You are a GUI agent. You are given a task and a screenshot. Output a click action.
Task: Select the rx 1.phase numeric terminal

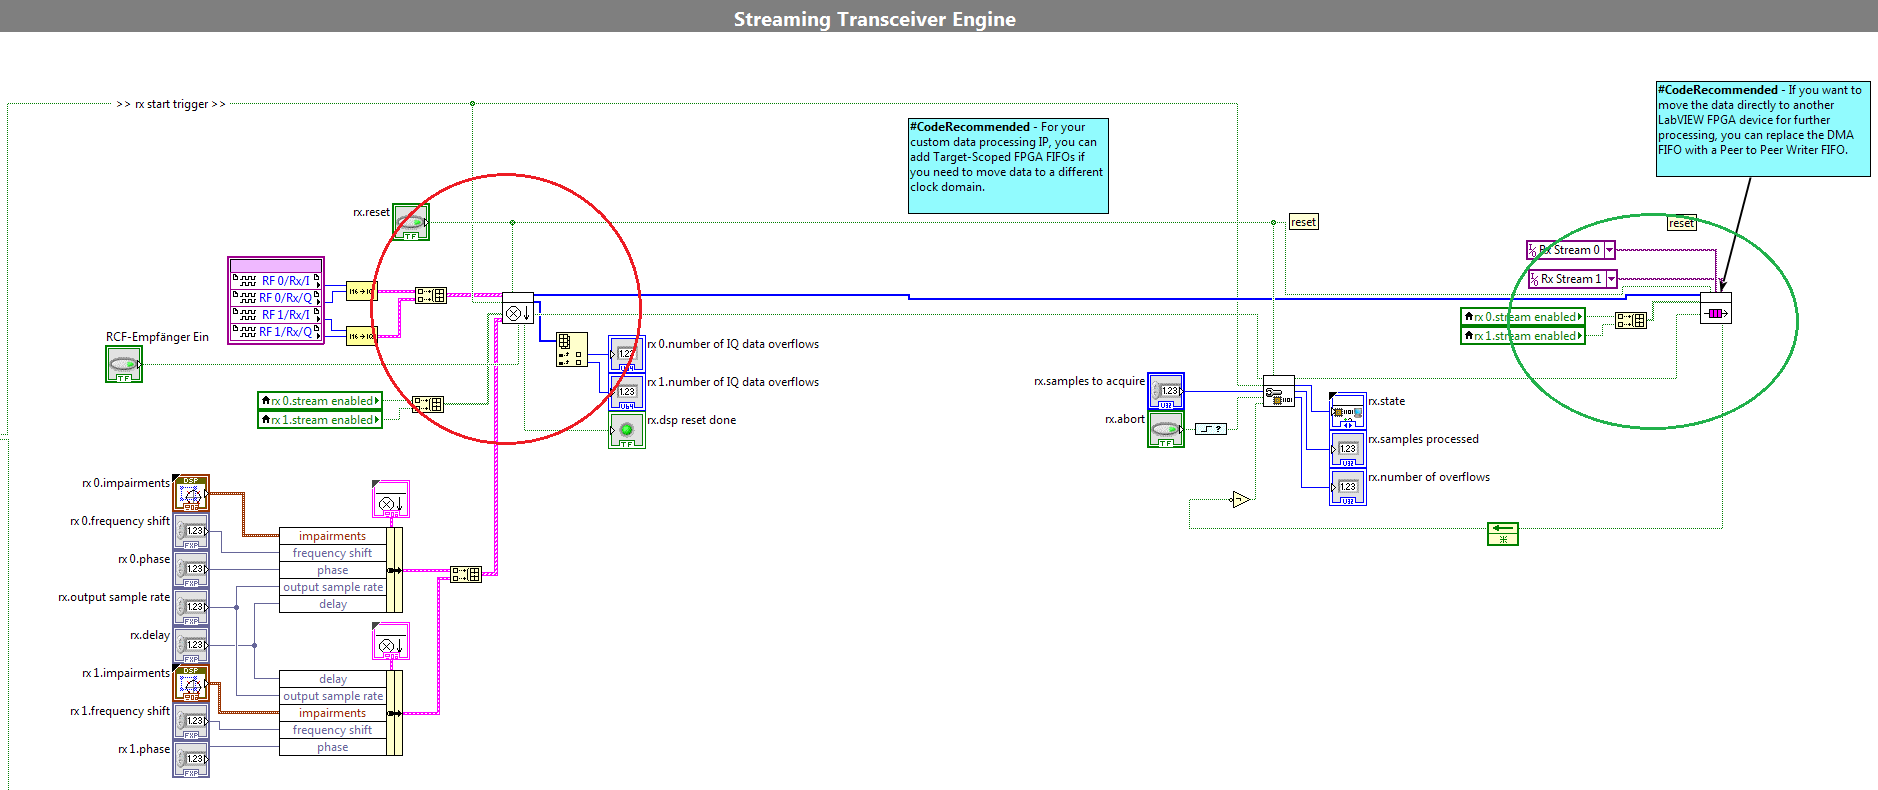(191, 759)
